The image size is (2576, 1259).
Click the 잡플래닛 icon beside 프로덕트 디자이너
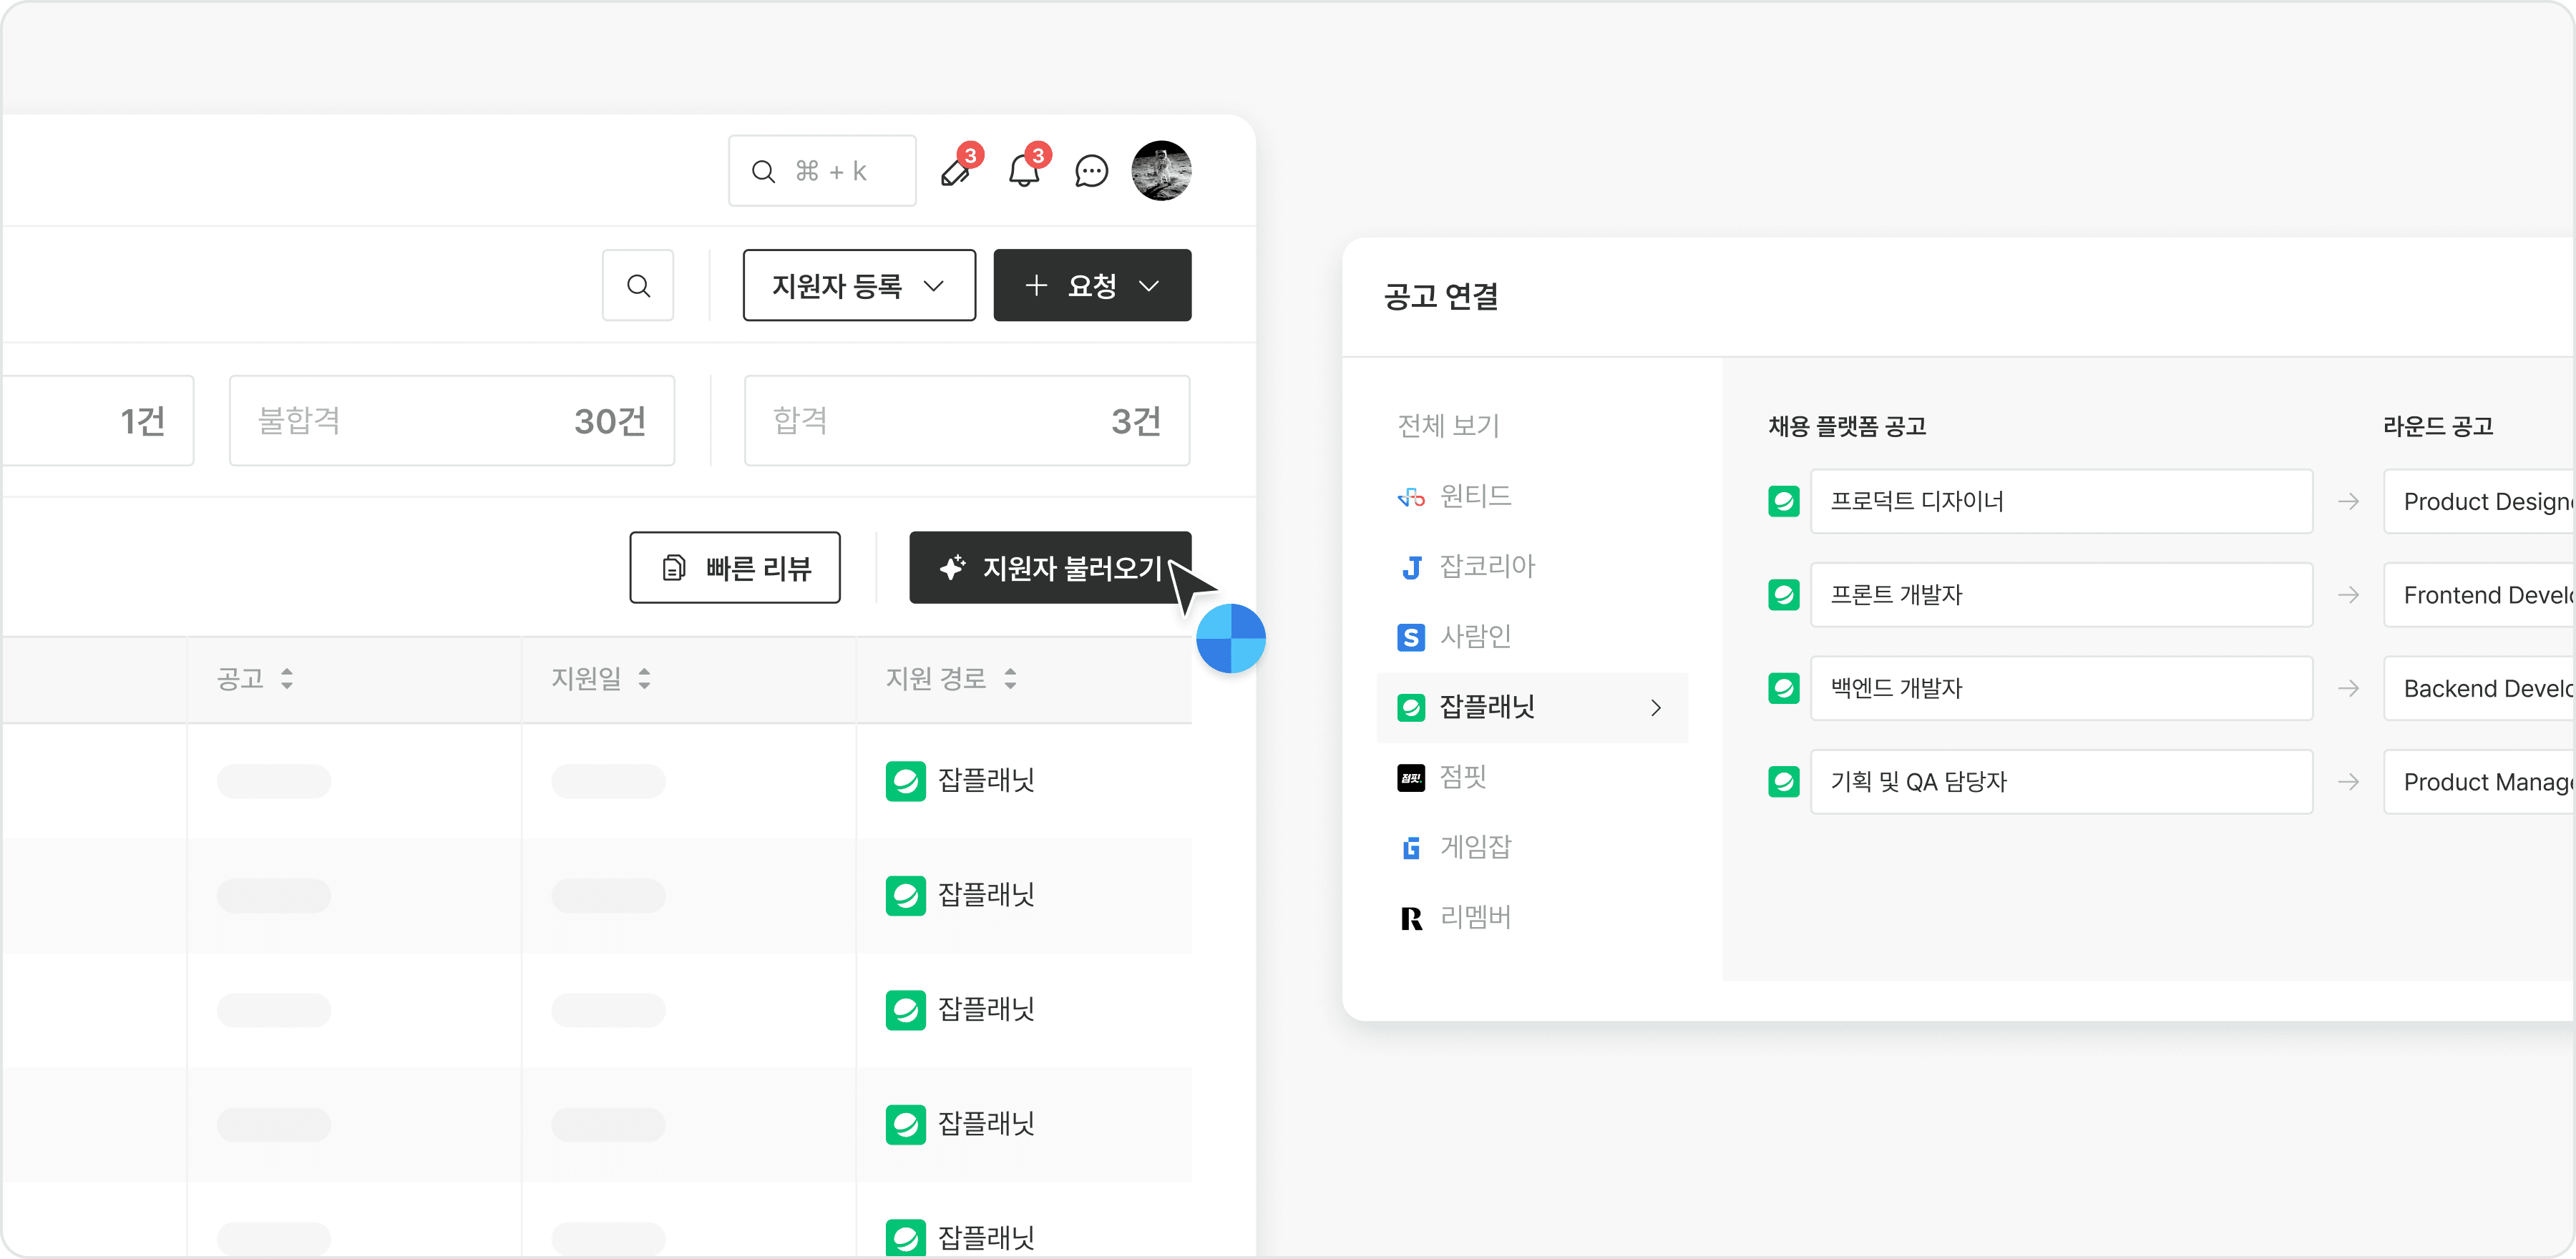click(x=1784, y=501)
